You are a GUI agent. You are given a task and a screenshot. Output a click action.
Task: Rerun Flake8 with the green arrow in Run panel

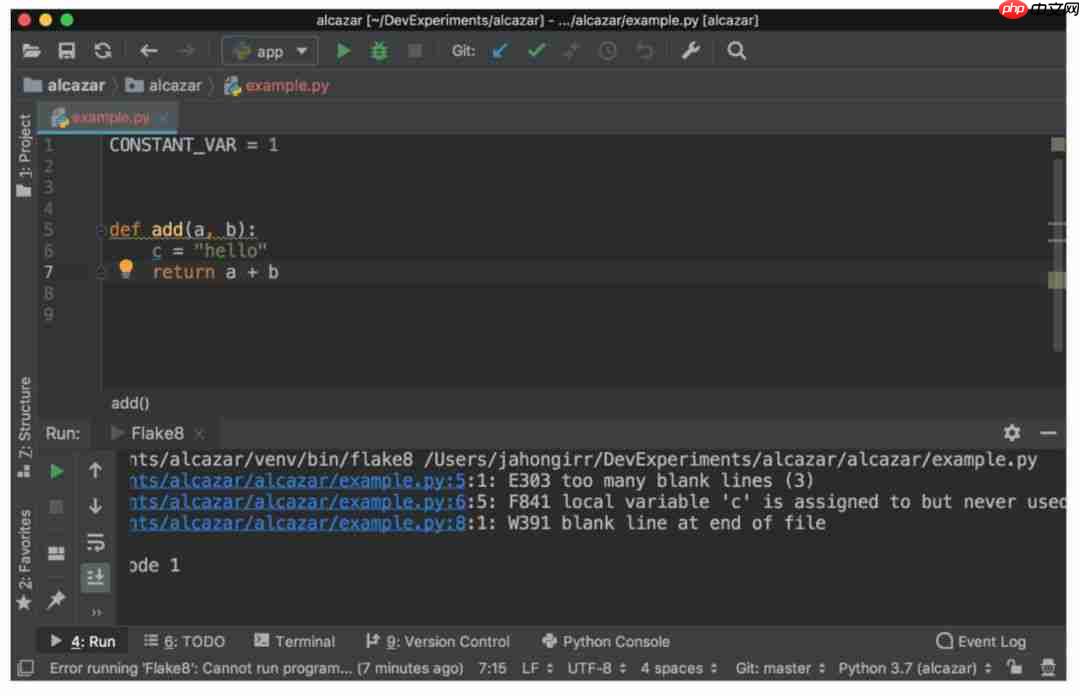[56, 470]
